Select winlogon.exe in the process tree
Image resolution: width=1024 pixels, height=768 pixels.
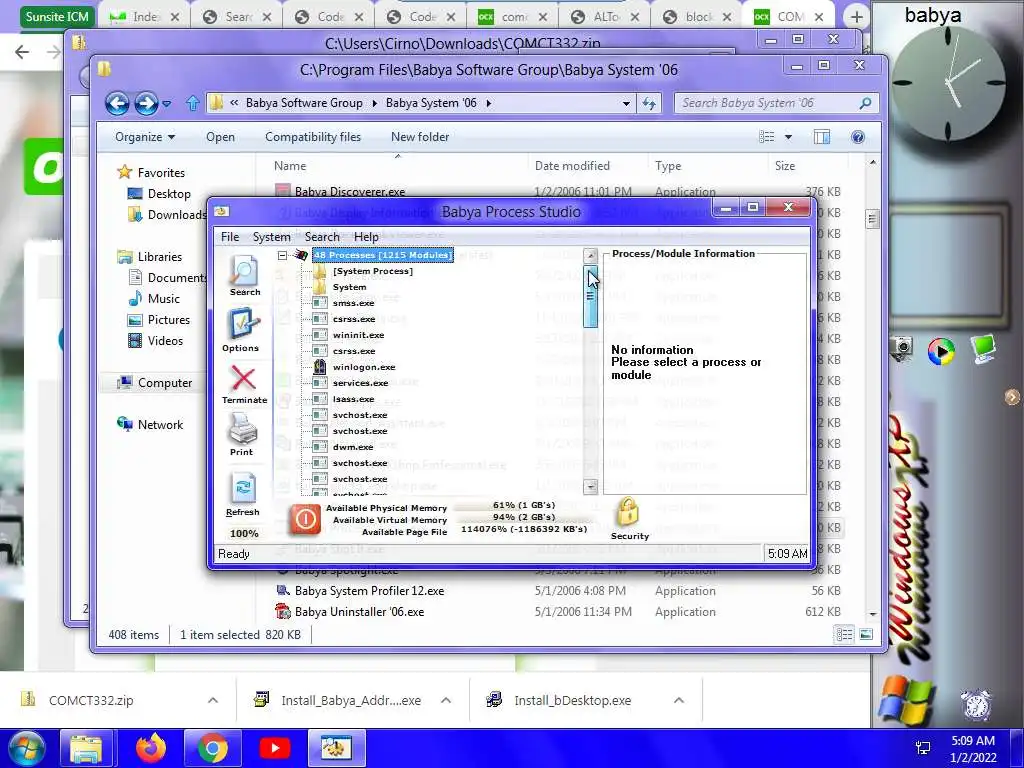[364, 367]
